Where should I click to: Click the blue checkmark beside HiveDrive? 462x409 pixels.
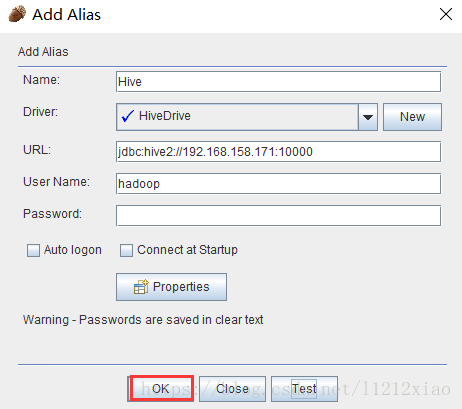128,116
